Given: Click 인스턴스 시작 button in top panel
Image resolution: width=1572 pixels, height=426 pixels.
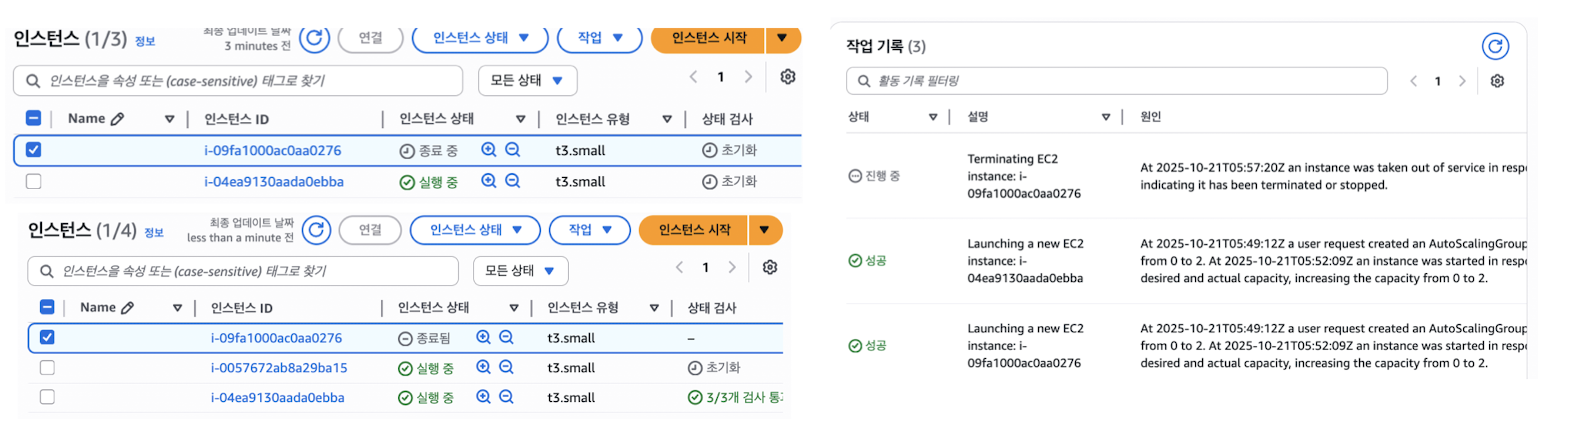Looking at the screenshot, I should tap(708, 38).
